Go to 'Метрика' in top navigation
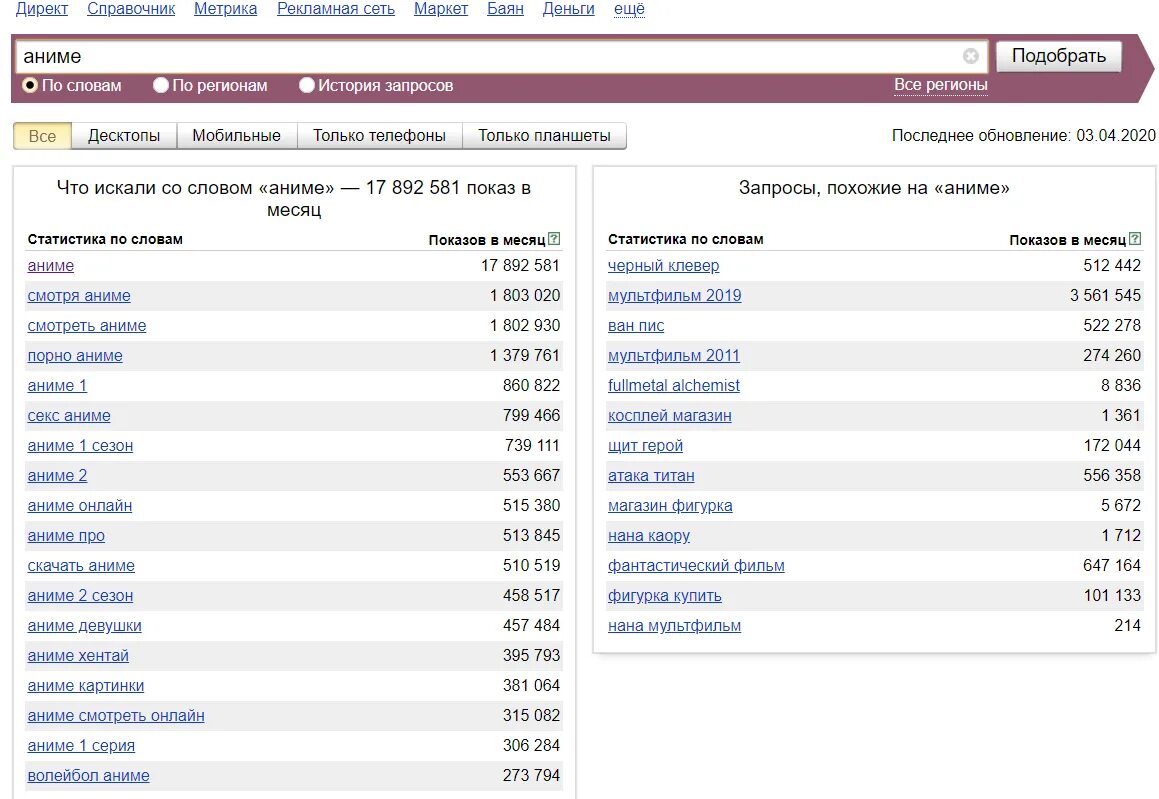The height and width of the screenshot is (799, 1159). coord(225,9)
